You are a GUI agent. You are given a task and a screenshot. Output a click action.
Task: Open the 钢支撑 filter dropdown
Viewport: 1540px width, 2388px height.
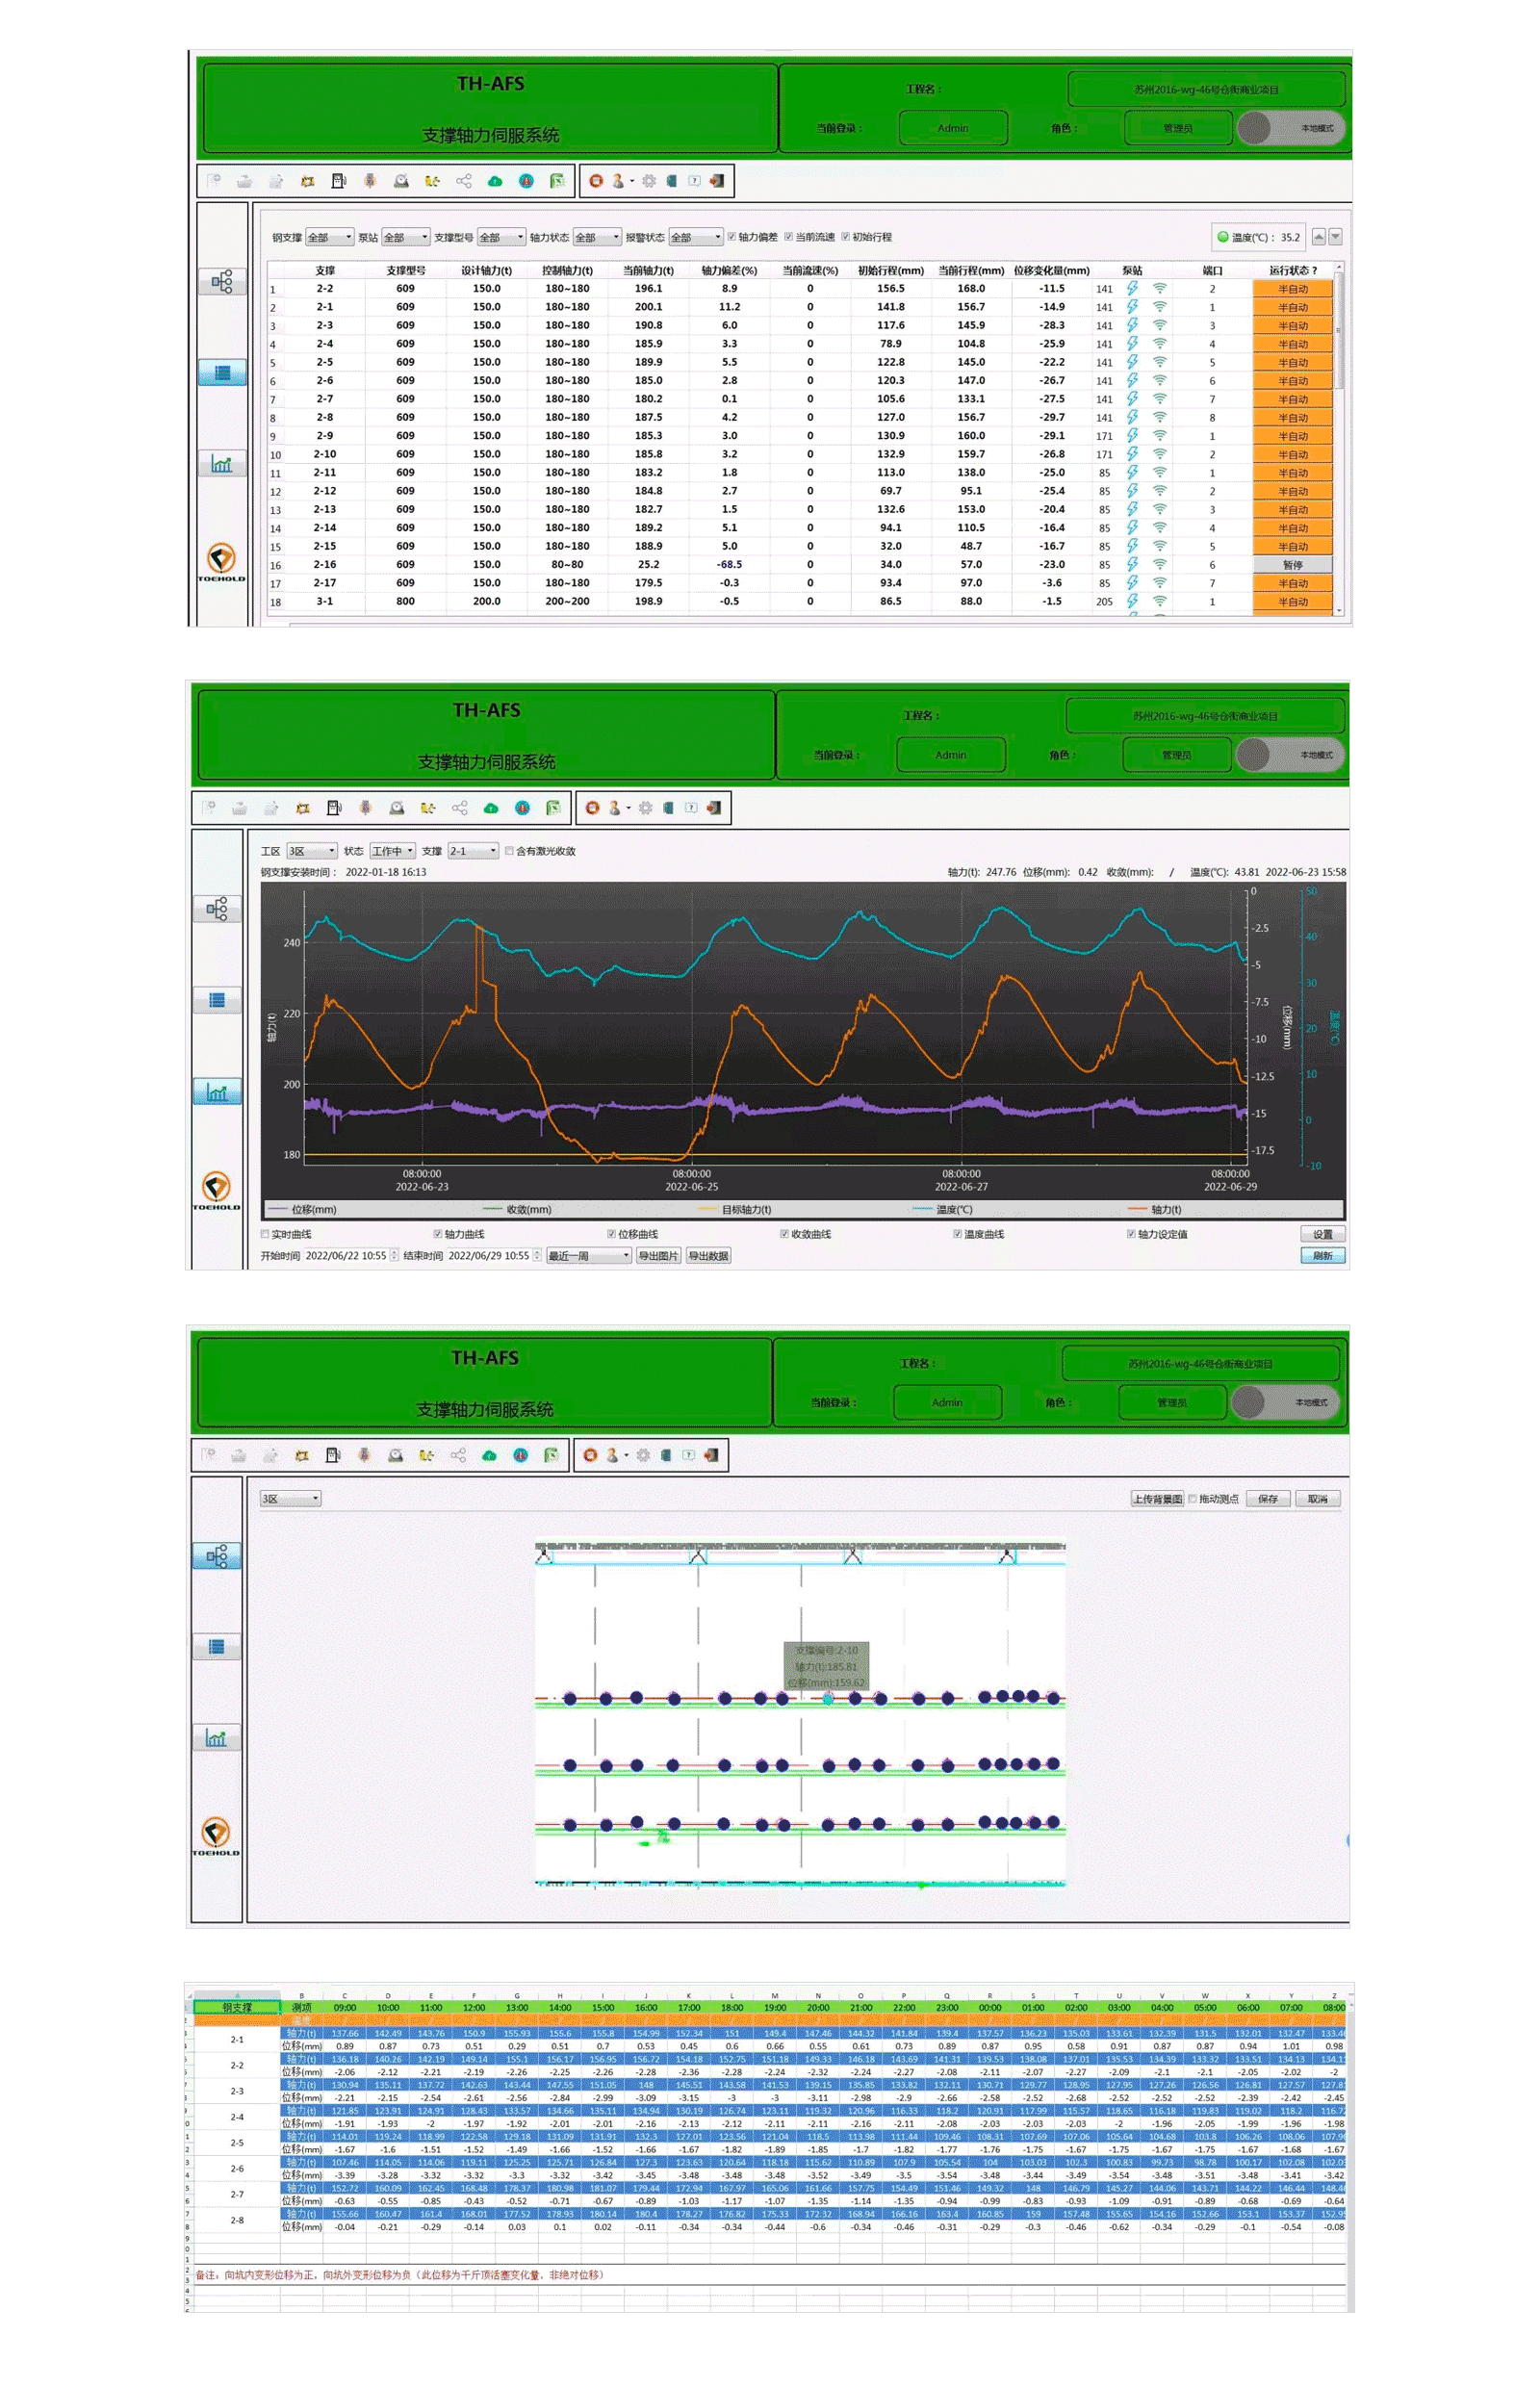click(x=329, y=237)
